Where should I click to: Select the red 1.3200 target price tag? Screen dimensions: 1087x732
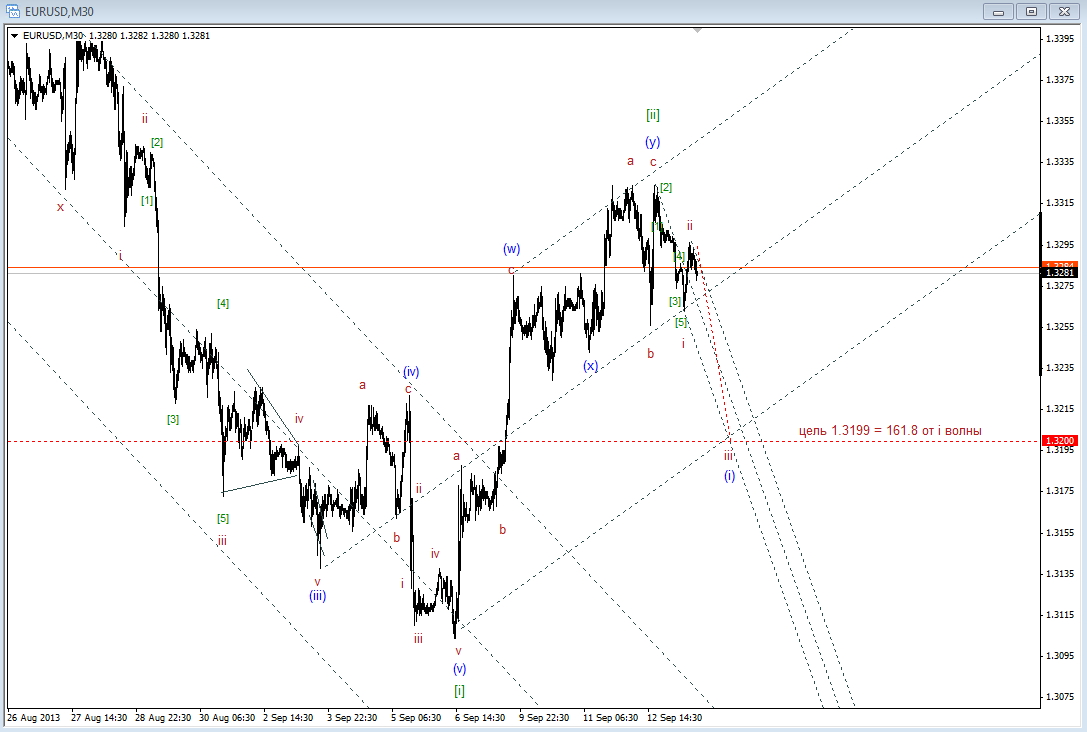(x=1059, y=440)
